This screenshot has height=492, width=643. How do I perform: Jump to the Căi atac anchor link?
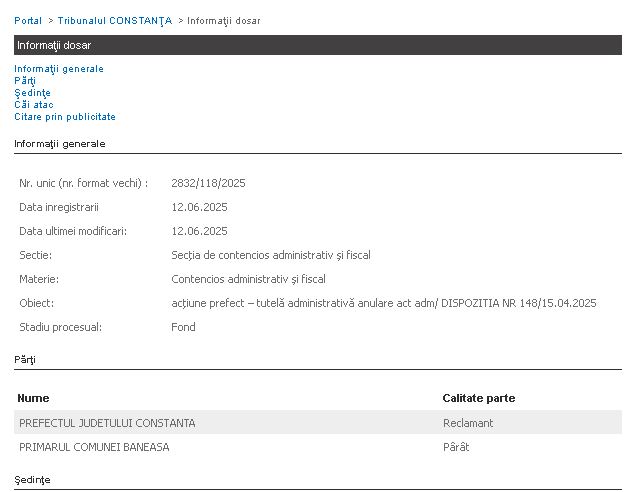[x=34, y=105]
